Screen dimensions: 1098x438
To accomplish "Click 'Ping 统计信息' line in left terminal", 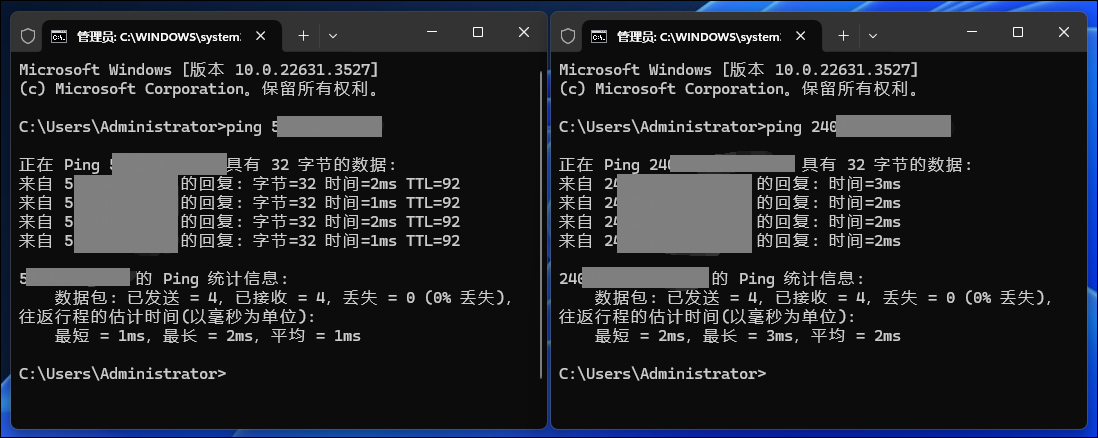I will [x=153, y=279].
